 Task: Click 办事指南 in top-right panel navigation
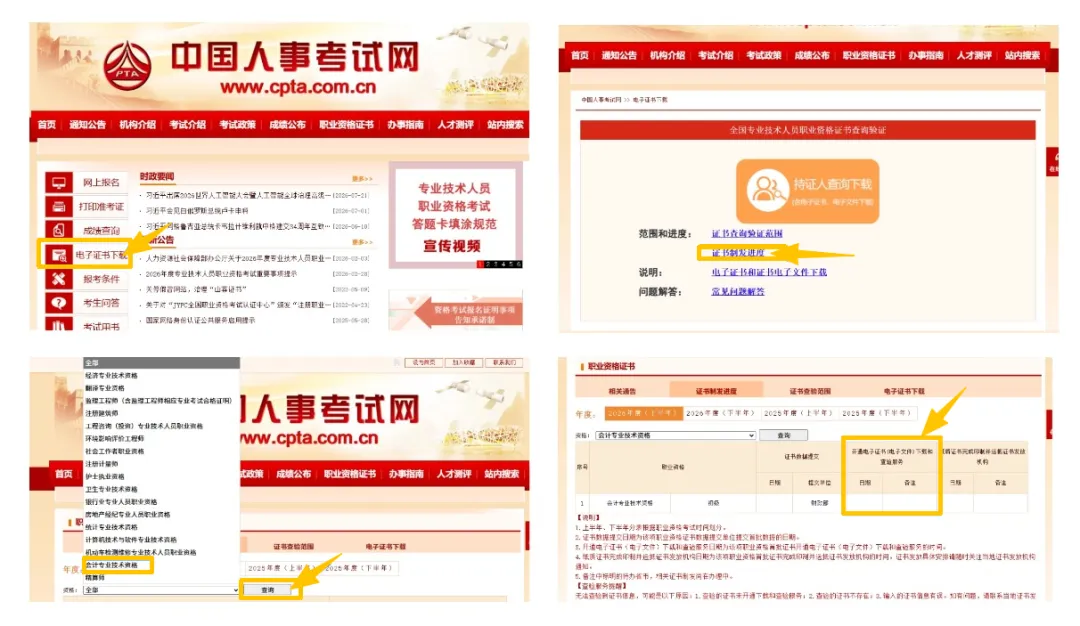click(x=926, y=55)
